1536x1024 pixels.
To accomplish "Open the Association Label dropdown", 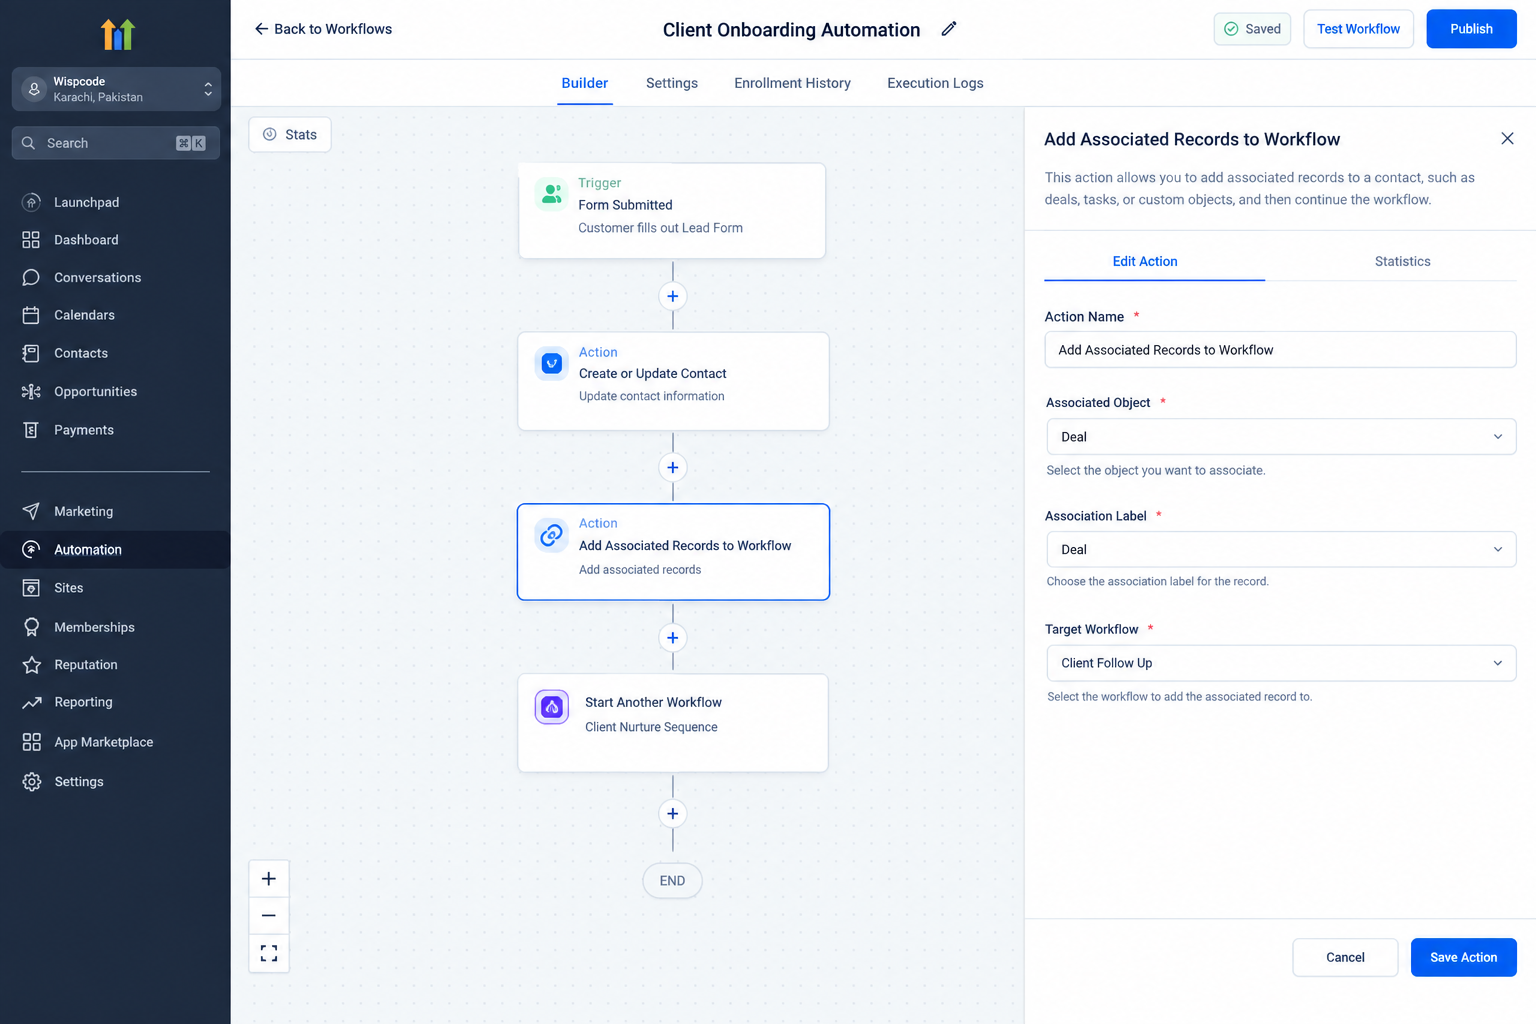I will [1281, 550].
